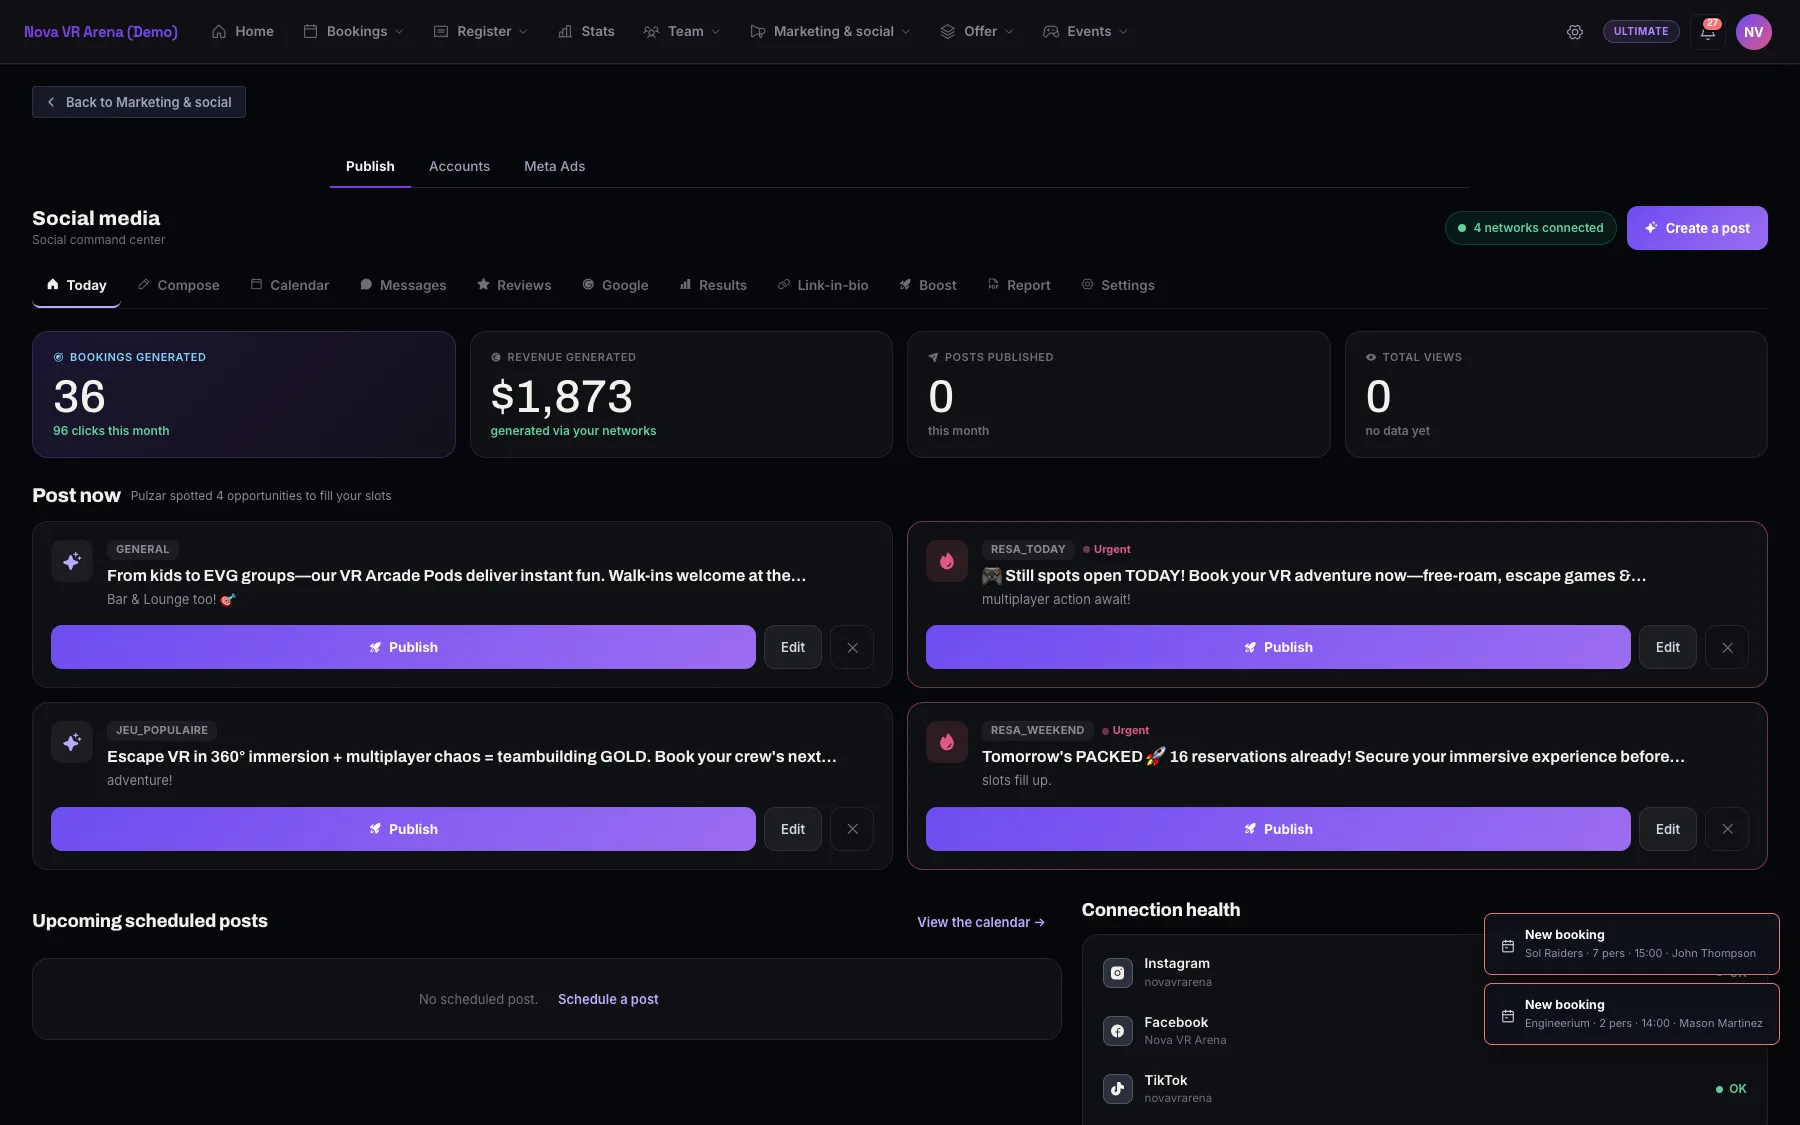Switch to the Meta Ads tab

[x=554, y=166]
